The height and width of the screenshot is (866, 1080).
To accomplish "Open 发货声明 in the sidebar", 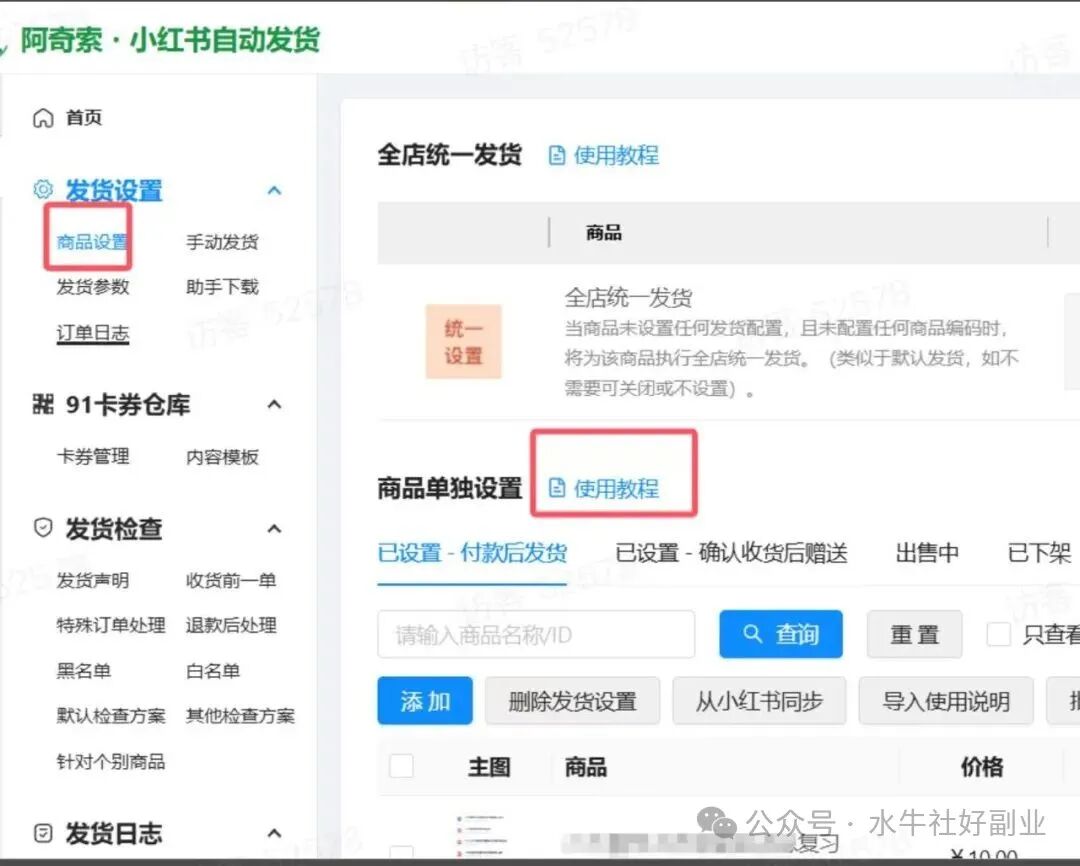I will 93,580.
